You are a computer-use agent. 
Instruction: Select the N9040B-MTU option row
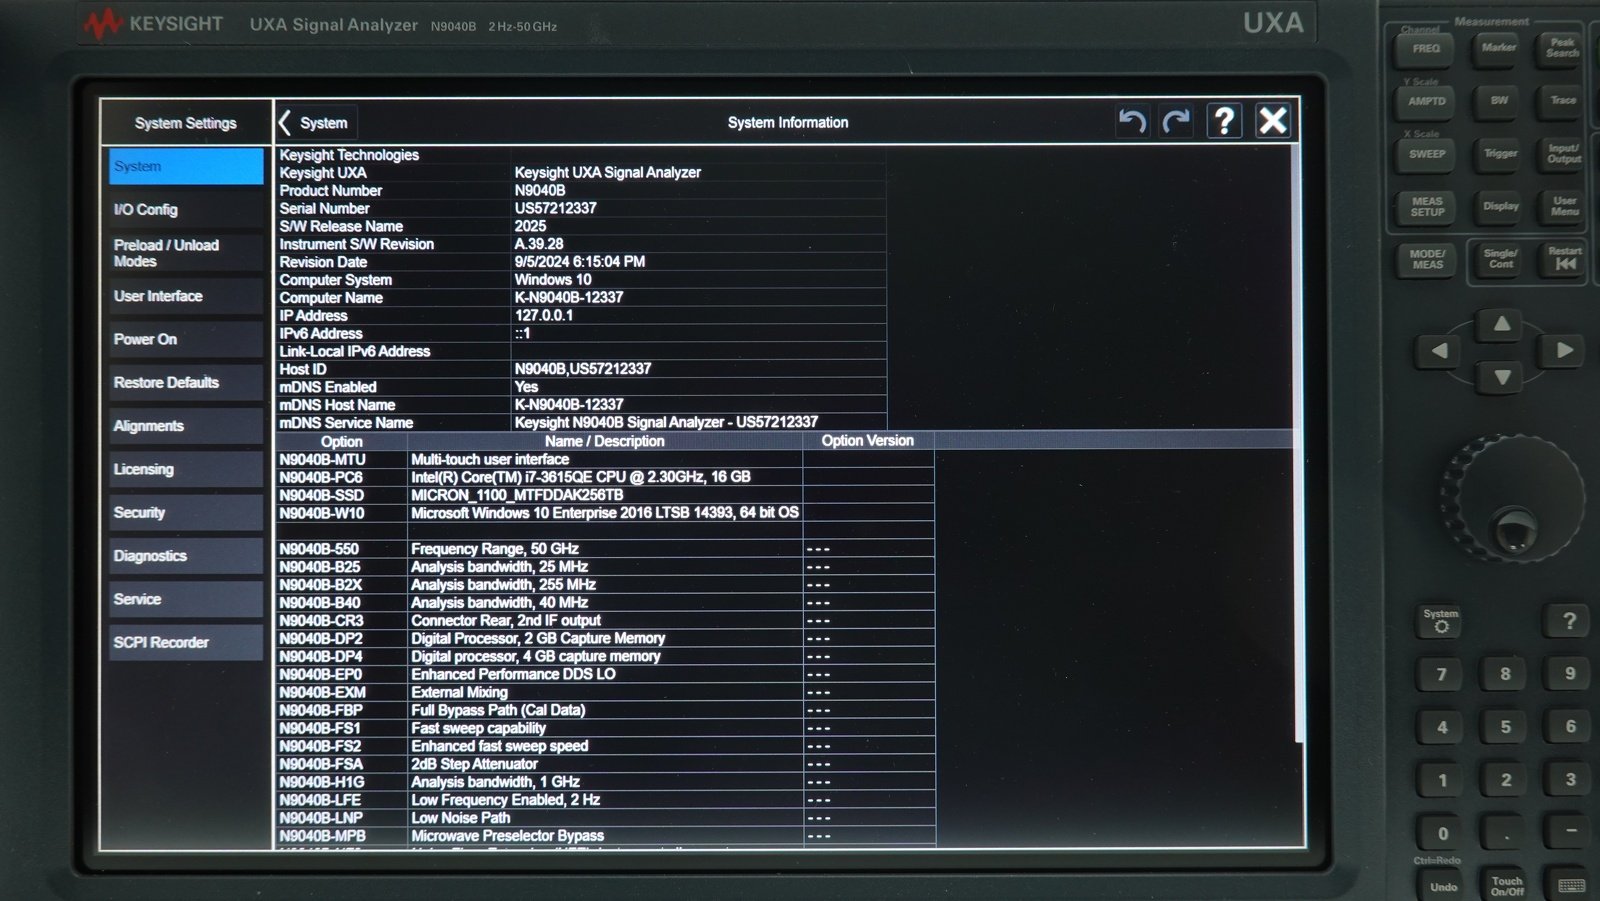click(x=605, y=459)
